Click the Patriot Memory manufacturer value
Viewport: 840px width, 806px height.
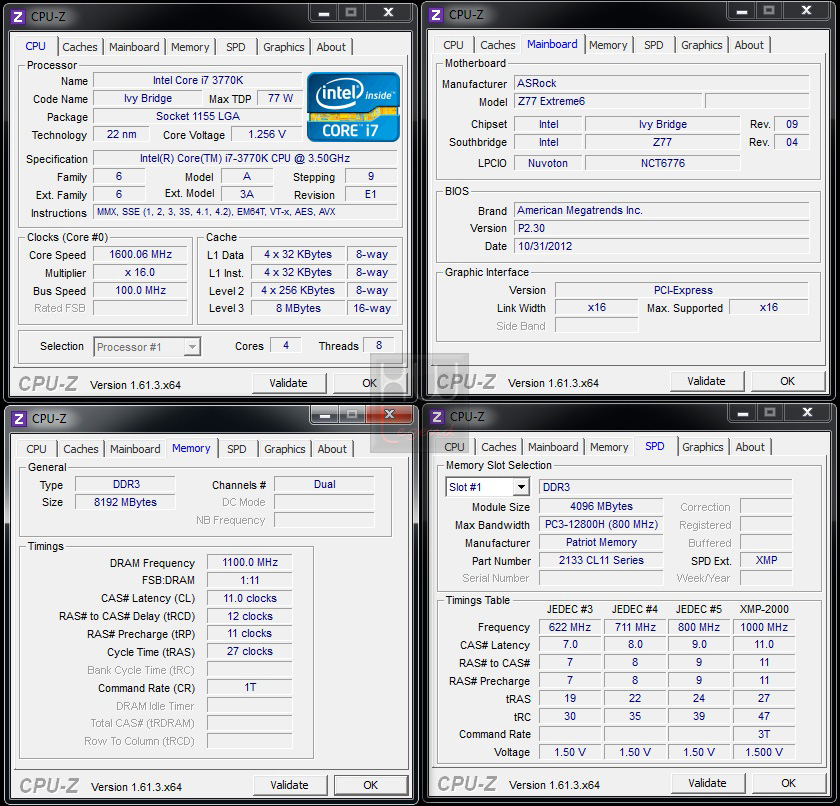601,543
